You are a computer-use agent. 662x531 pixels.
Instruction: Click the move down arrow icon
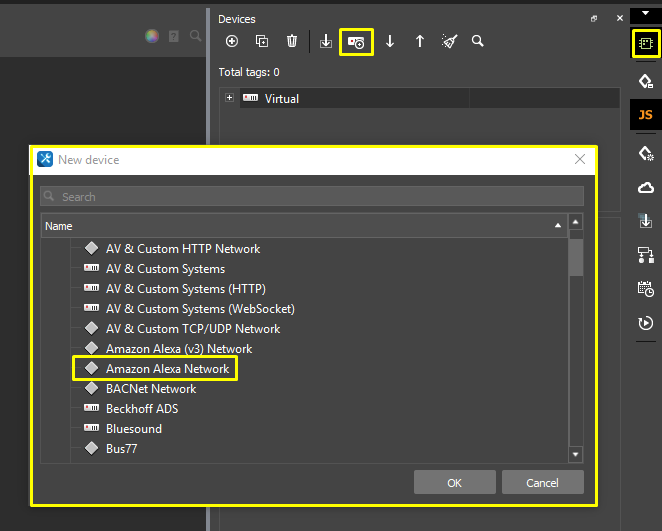pos(390,41)
